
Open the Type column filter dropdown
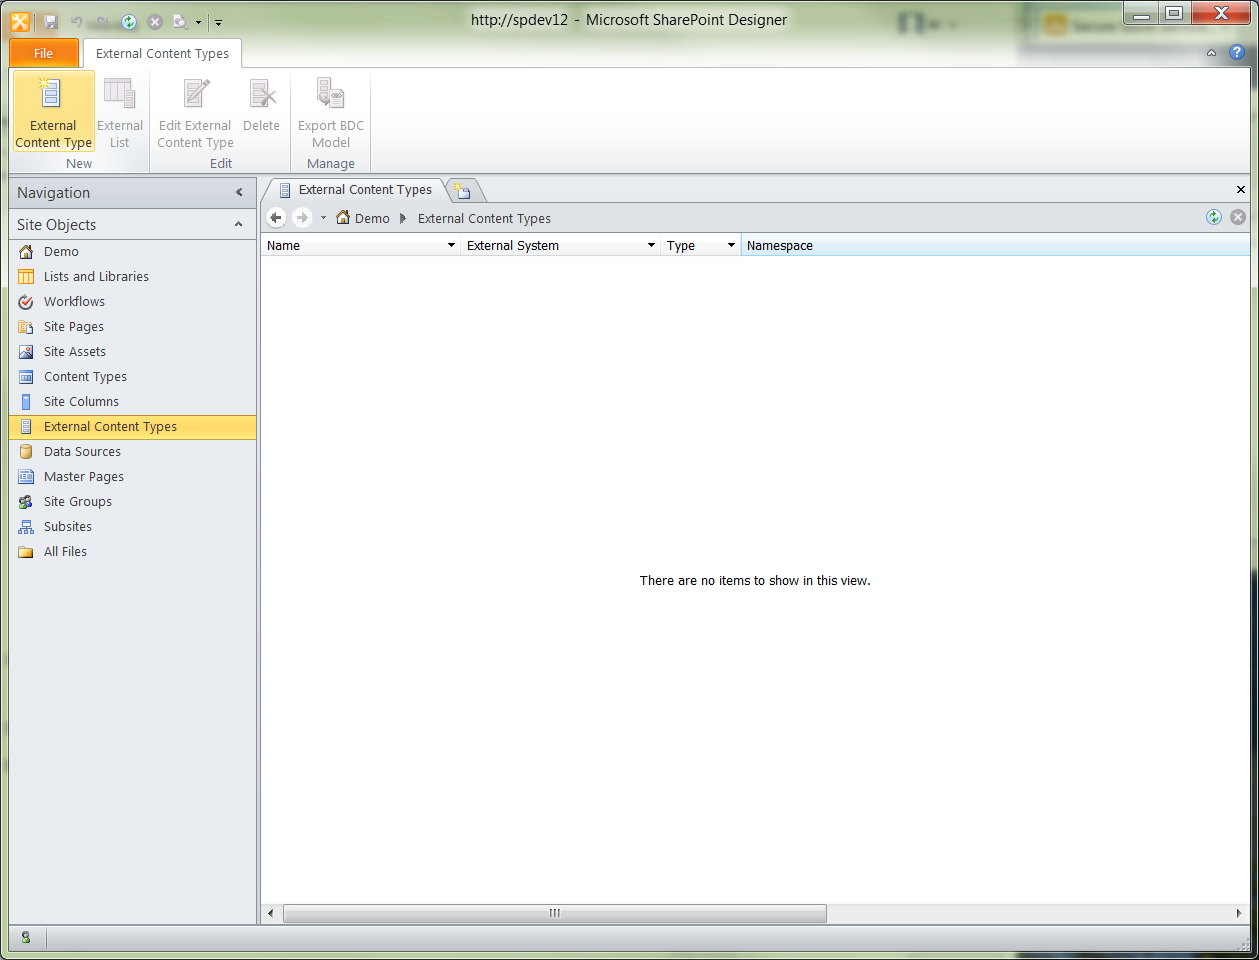tap(731, 245)
